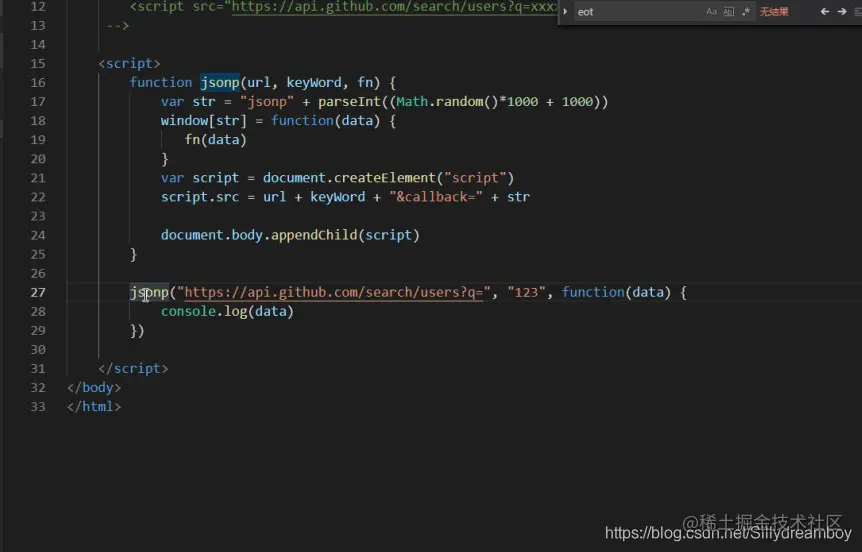
Task: Click "random" on line 17
Action: point(459,102)
